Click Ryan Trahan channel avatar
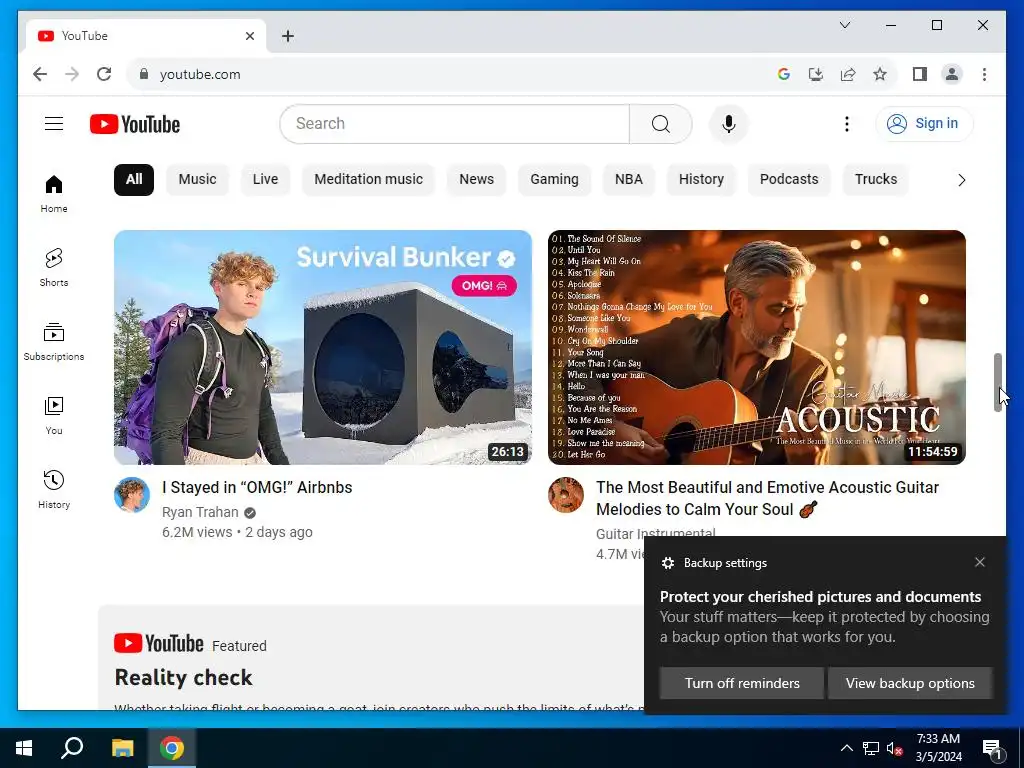Image resolution: width=1024 pixels, height=768 pixels. pyautogui.click(x=132, y=495)
